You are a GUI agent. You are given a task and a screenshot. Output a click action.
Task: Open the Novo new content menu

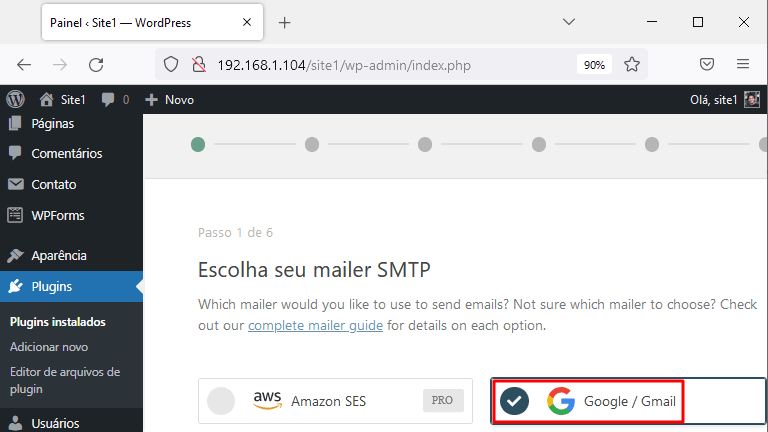pos(170,100)
